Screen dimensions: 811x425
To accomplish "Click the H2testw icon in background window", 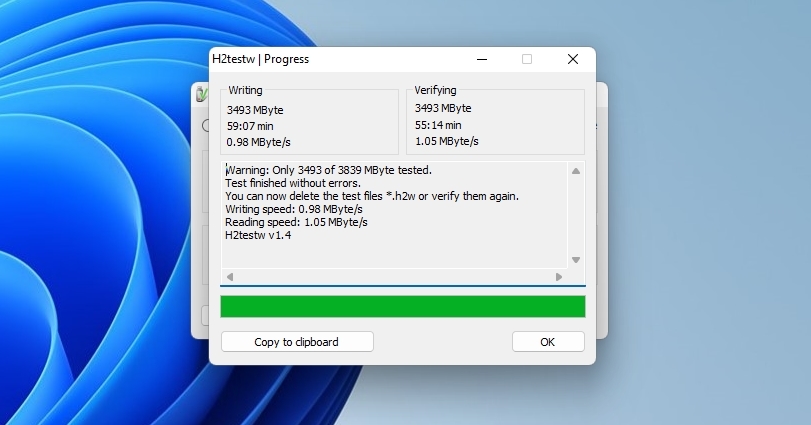I will [x=202, y=94].
